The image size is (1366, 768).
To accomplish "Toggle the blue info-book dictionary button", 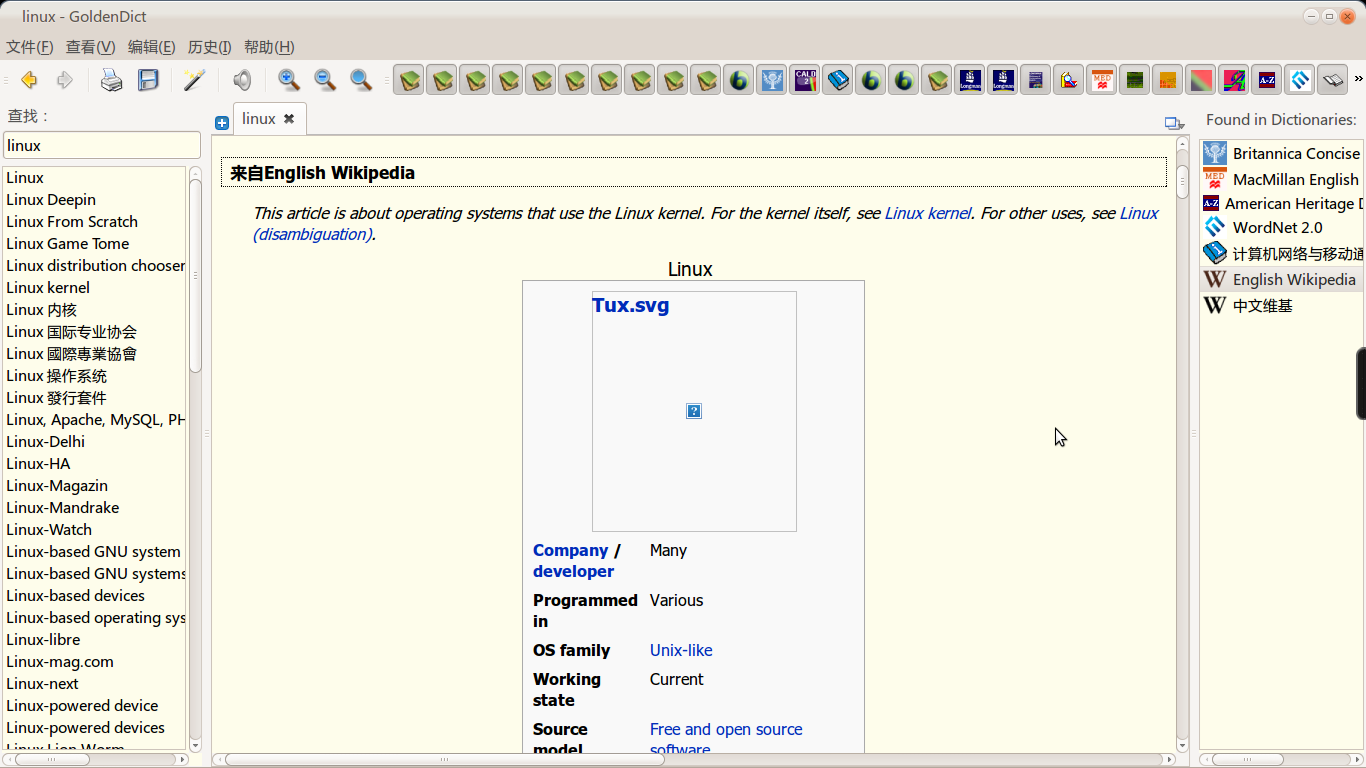I will (x=838, y=80).
